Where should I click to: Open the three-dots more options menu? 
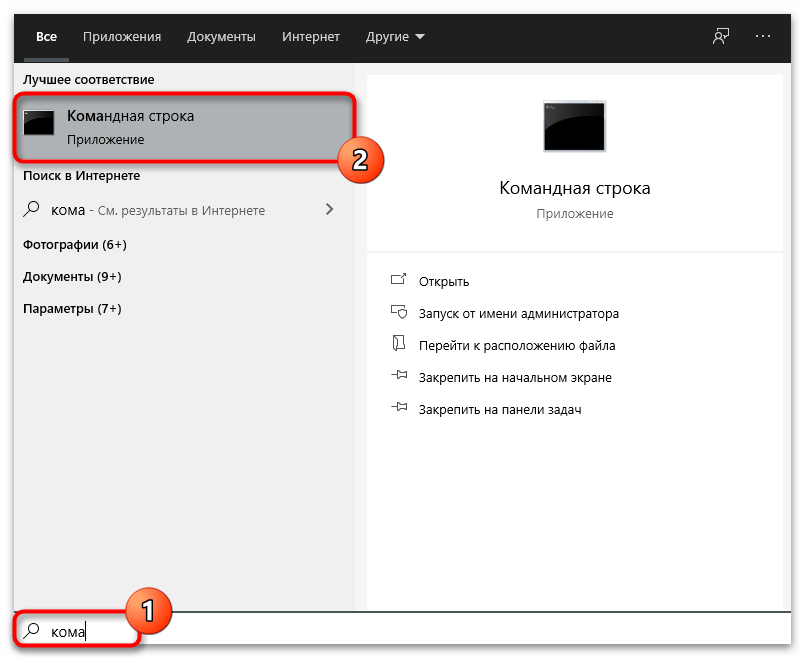[763, 37]
